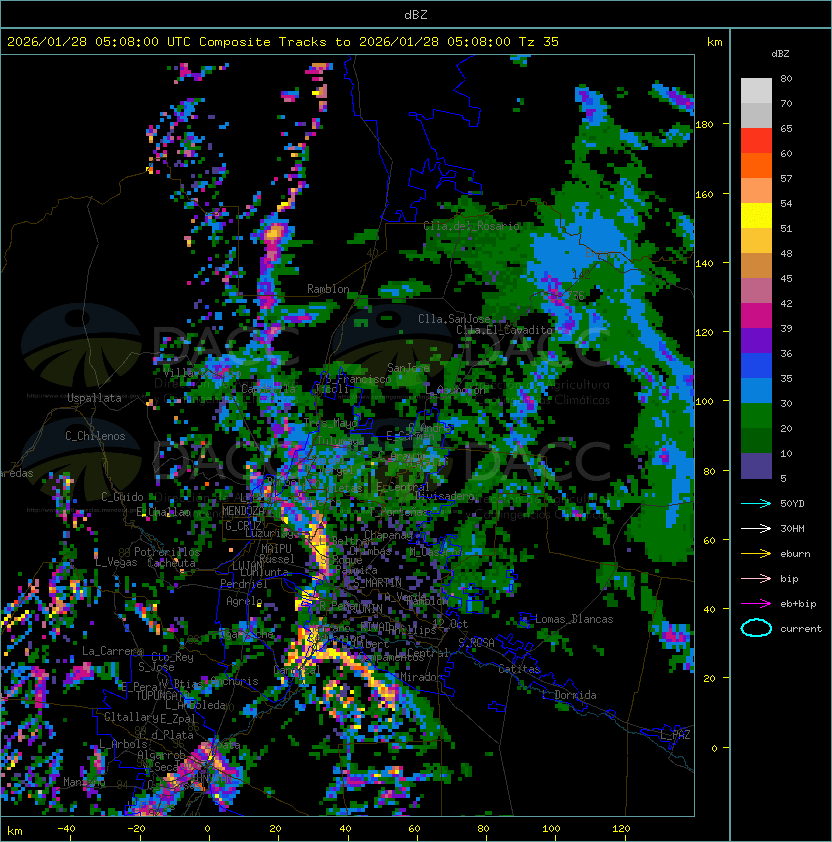Click the 'S_MARTIN' map label
Viewport: 832px width, 842px height.
tap(378, 582)
